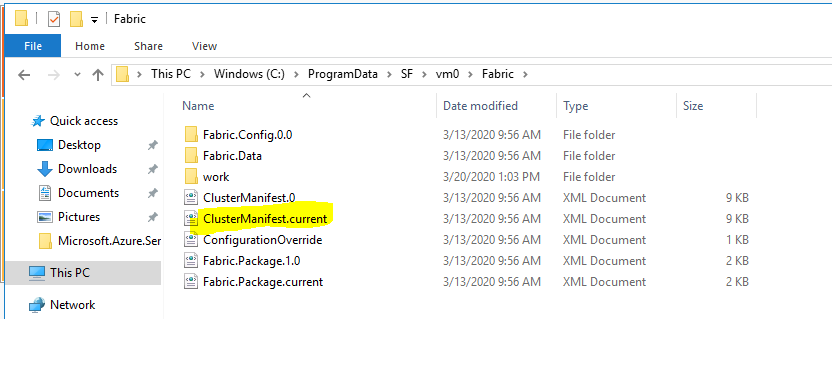Click the vm0 breadcrumb in address bar
The width and height of the screenshot is (840, 372).
pyautogui.click(x=447, y=75)
